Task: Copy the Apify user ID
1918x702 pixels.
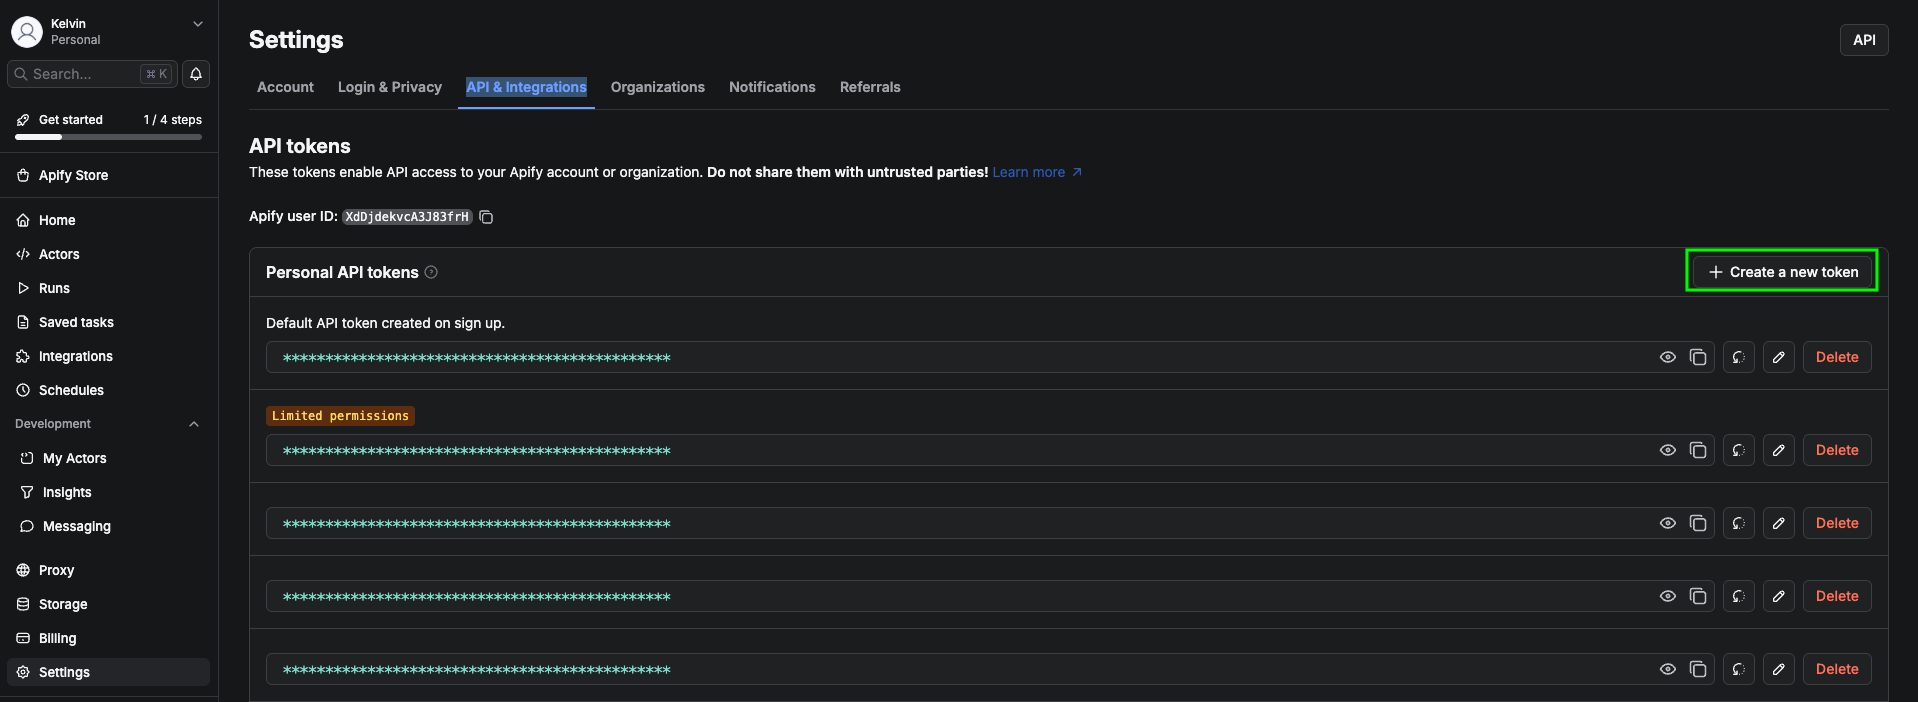Action: tap(486, 217)
